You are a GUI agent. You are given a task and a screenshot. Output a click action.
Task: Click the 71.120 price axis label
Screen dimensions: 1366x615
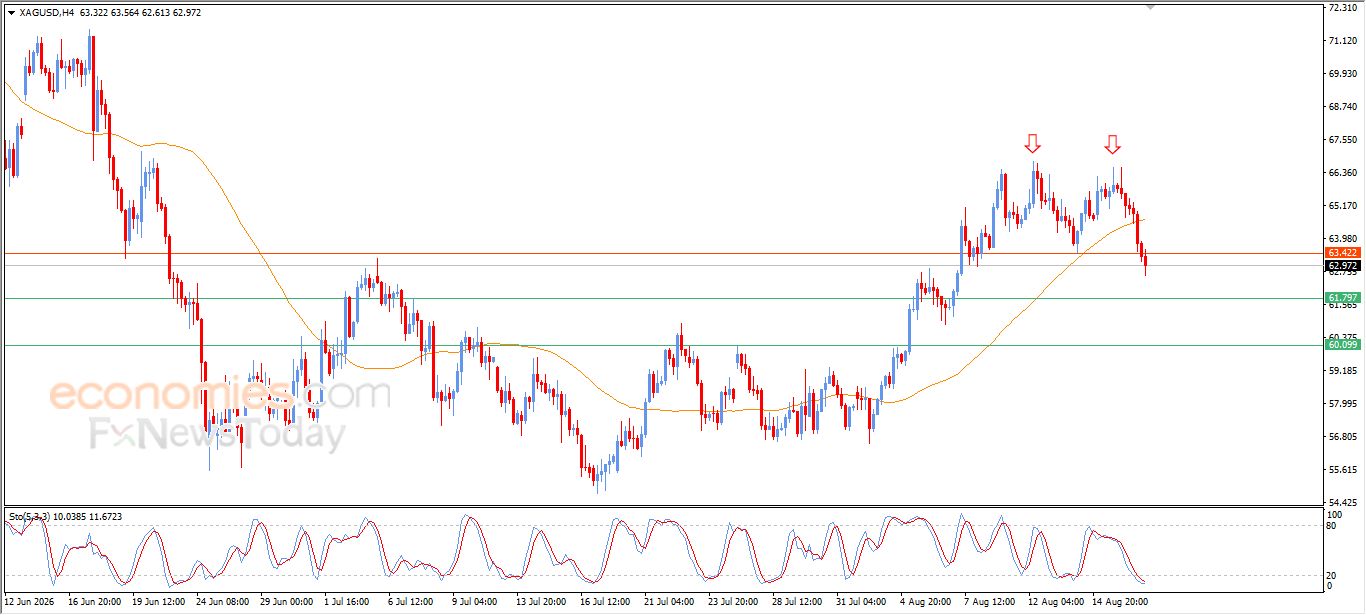click(1342, 40)
